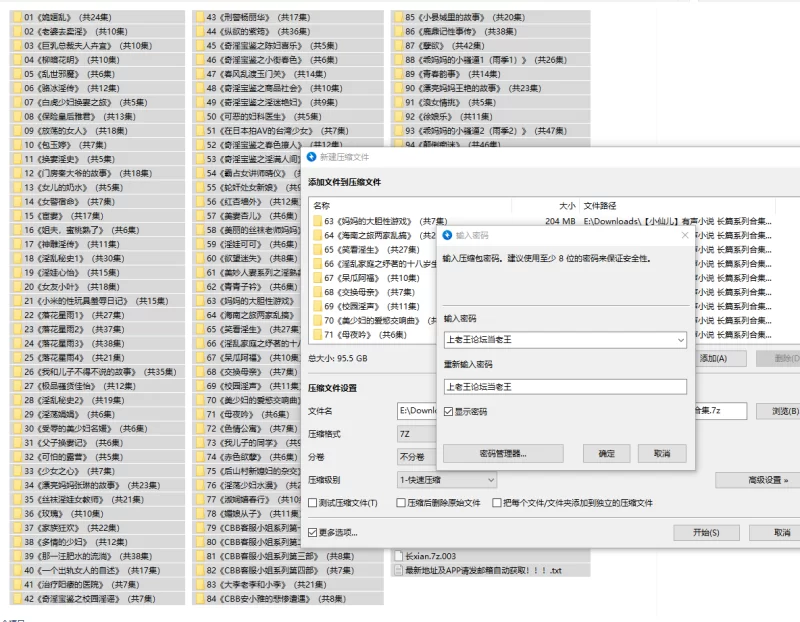The width and height of the screenshot is (800, 622).
Task: Select folder icon of 12《门房秦大爷的故事》
Action: point(17,173)
